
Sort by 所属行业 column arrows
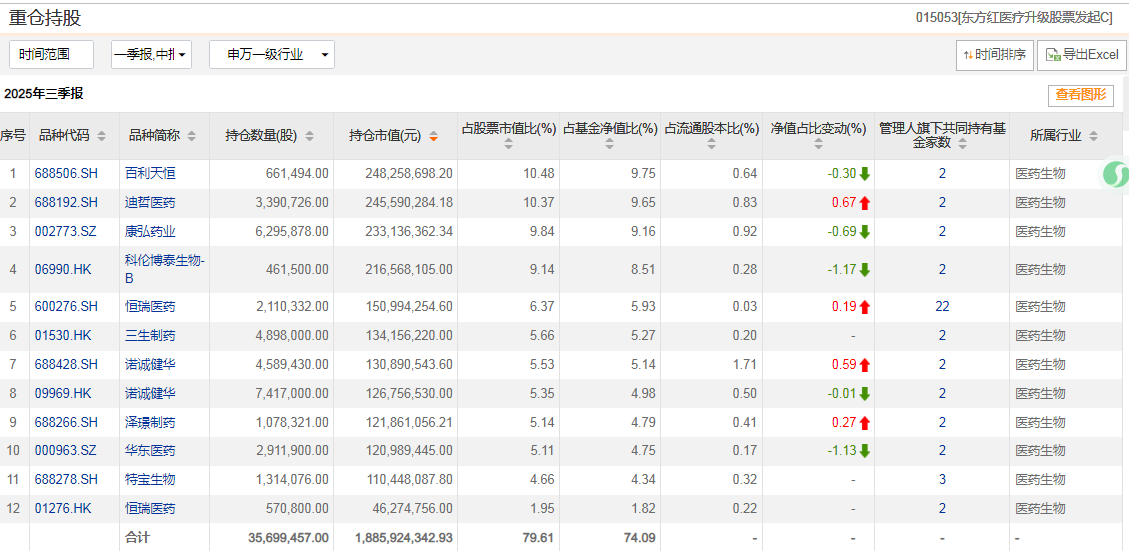[x=1094, y=136]
